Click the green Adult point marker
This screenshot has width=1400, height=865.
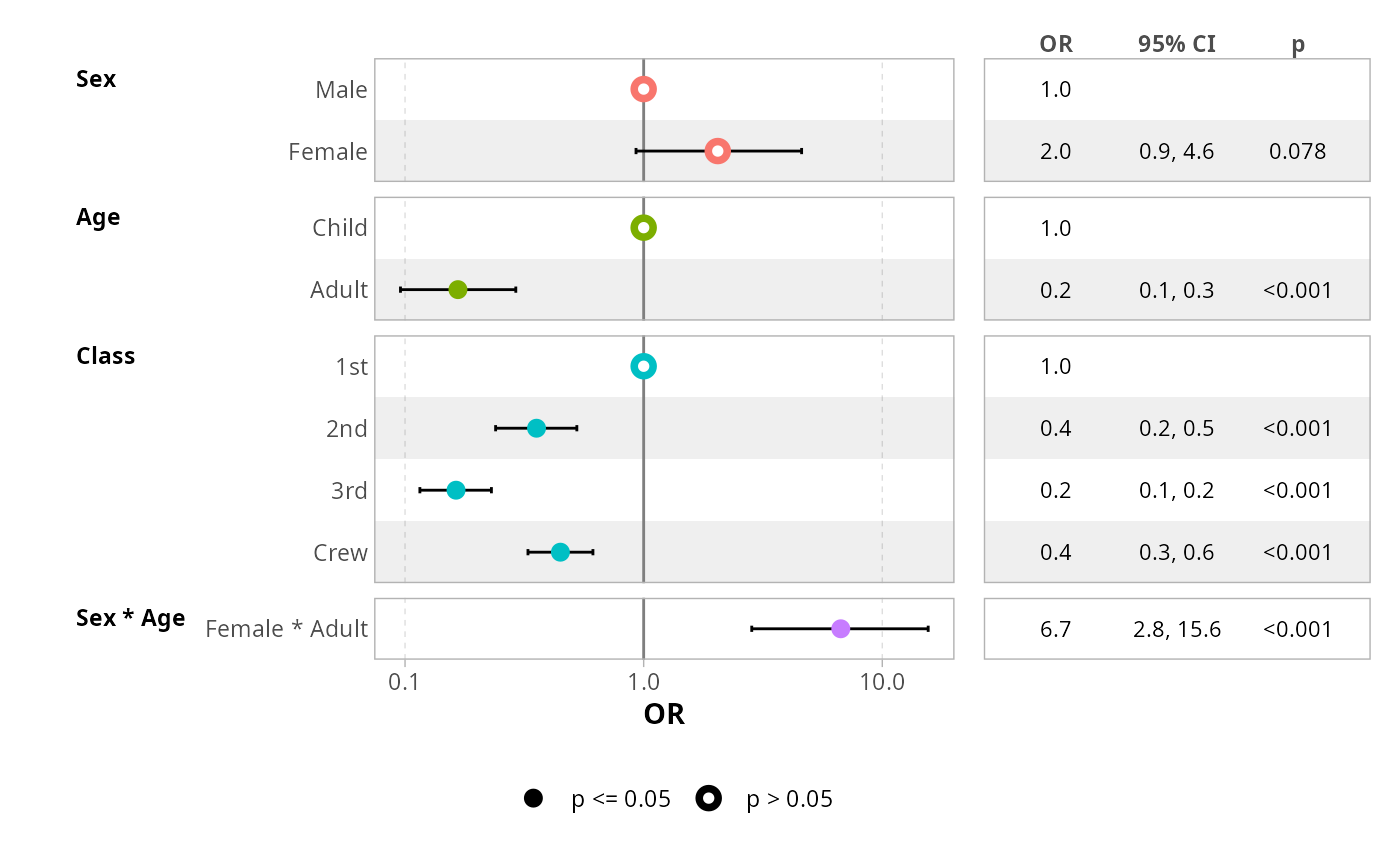(x=457, y=290)
